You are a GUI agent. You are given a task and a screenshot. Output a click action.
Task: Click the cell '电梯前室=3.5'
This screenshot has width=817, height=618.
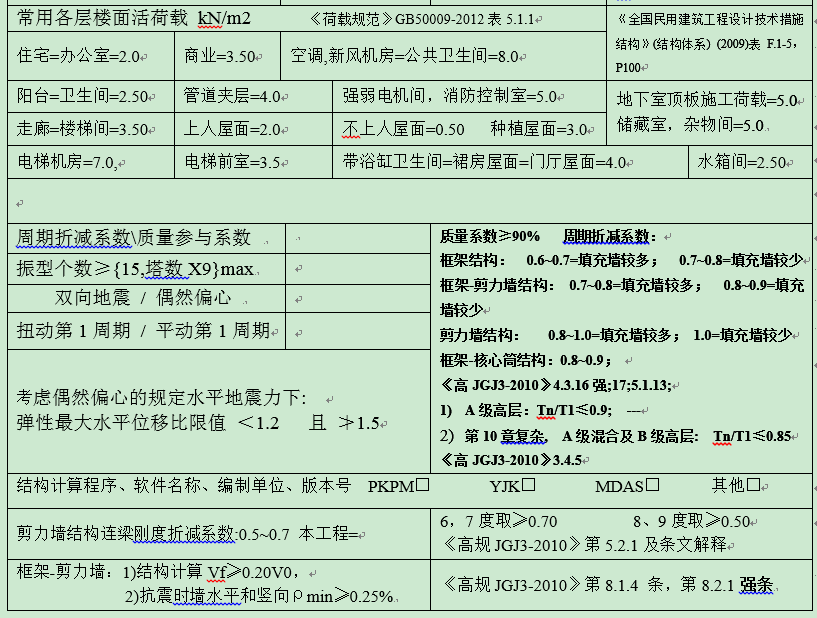tap(253, 162)
